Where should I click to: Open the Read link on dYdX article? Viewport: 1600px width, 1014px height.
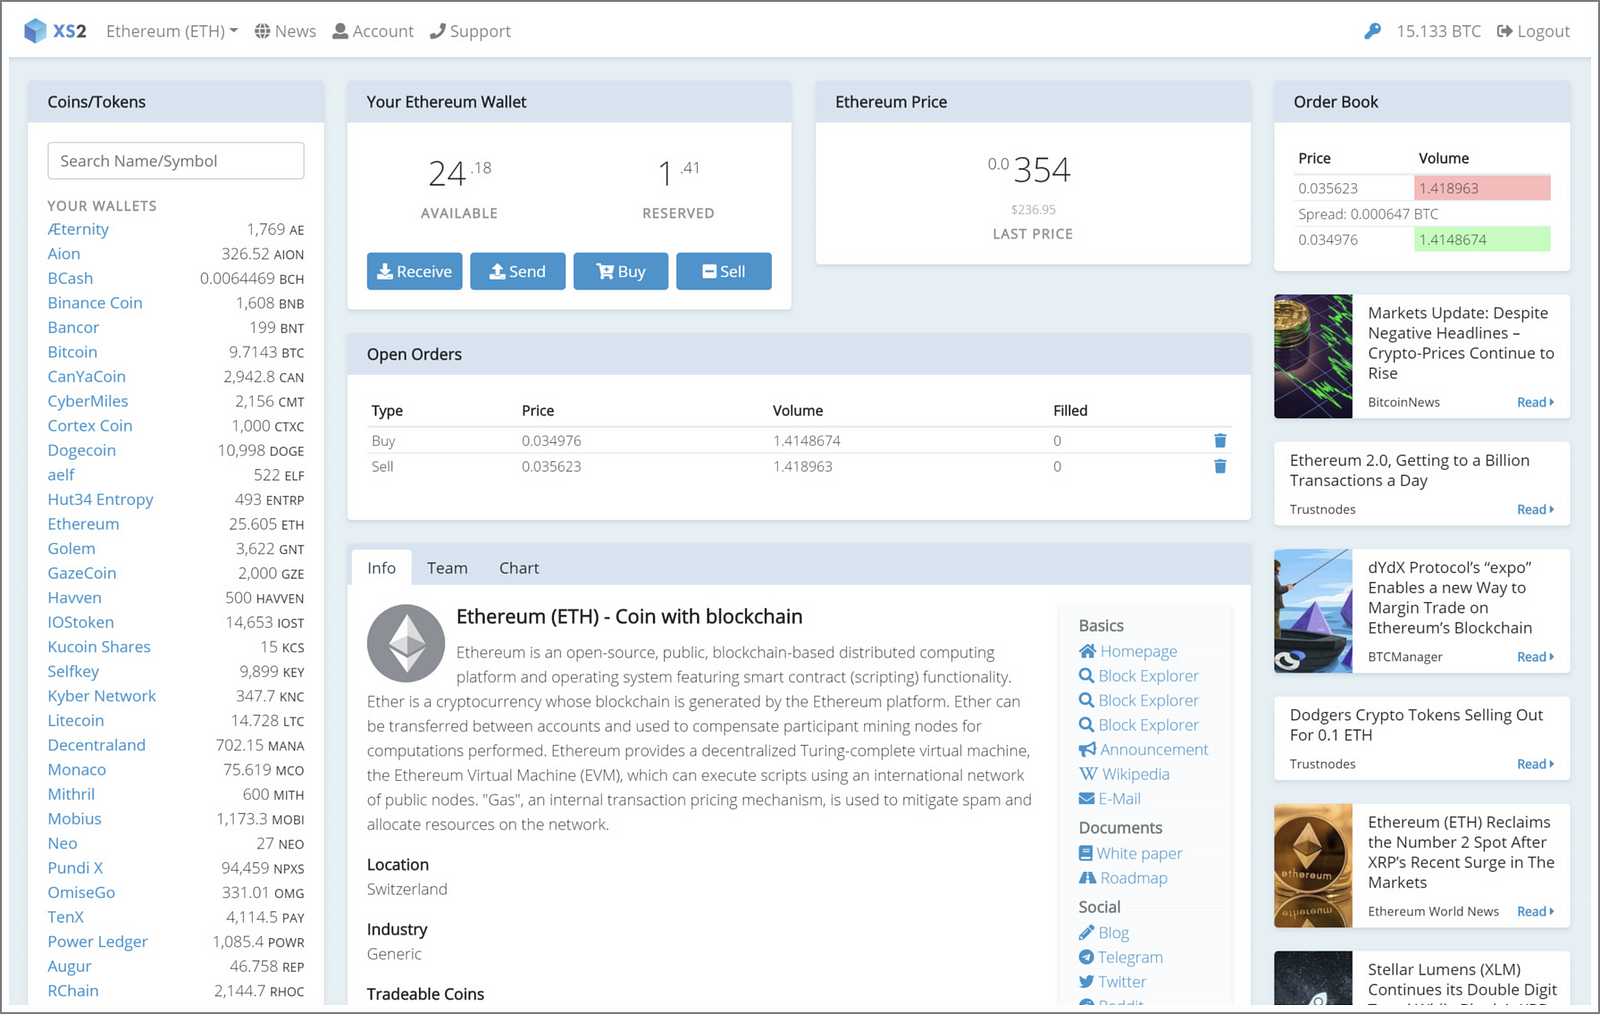tap(1535, 657)
